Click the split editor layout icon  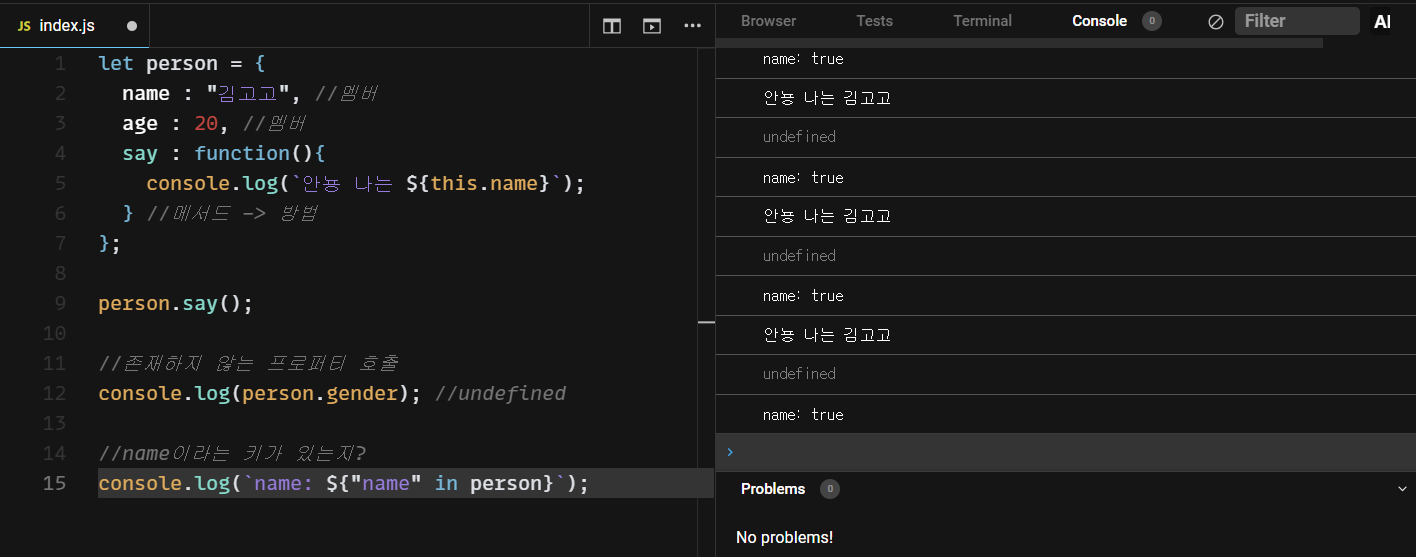coord(612,26)
